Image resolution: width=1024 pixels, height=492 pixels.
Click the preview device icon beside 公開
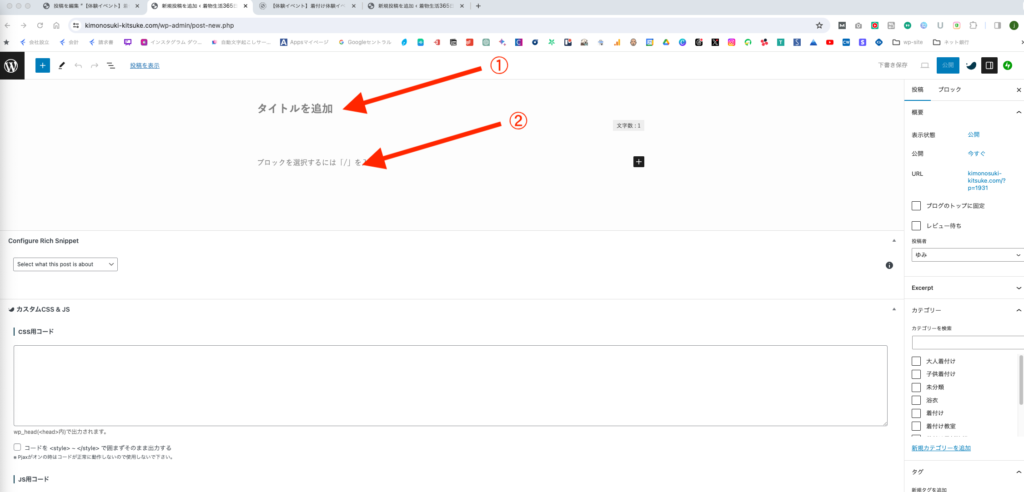coord(924,65)
